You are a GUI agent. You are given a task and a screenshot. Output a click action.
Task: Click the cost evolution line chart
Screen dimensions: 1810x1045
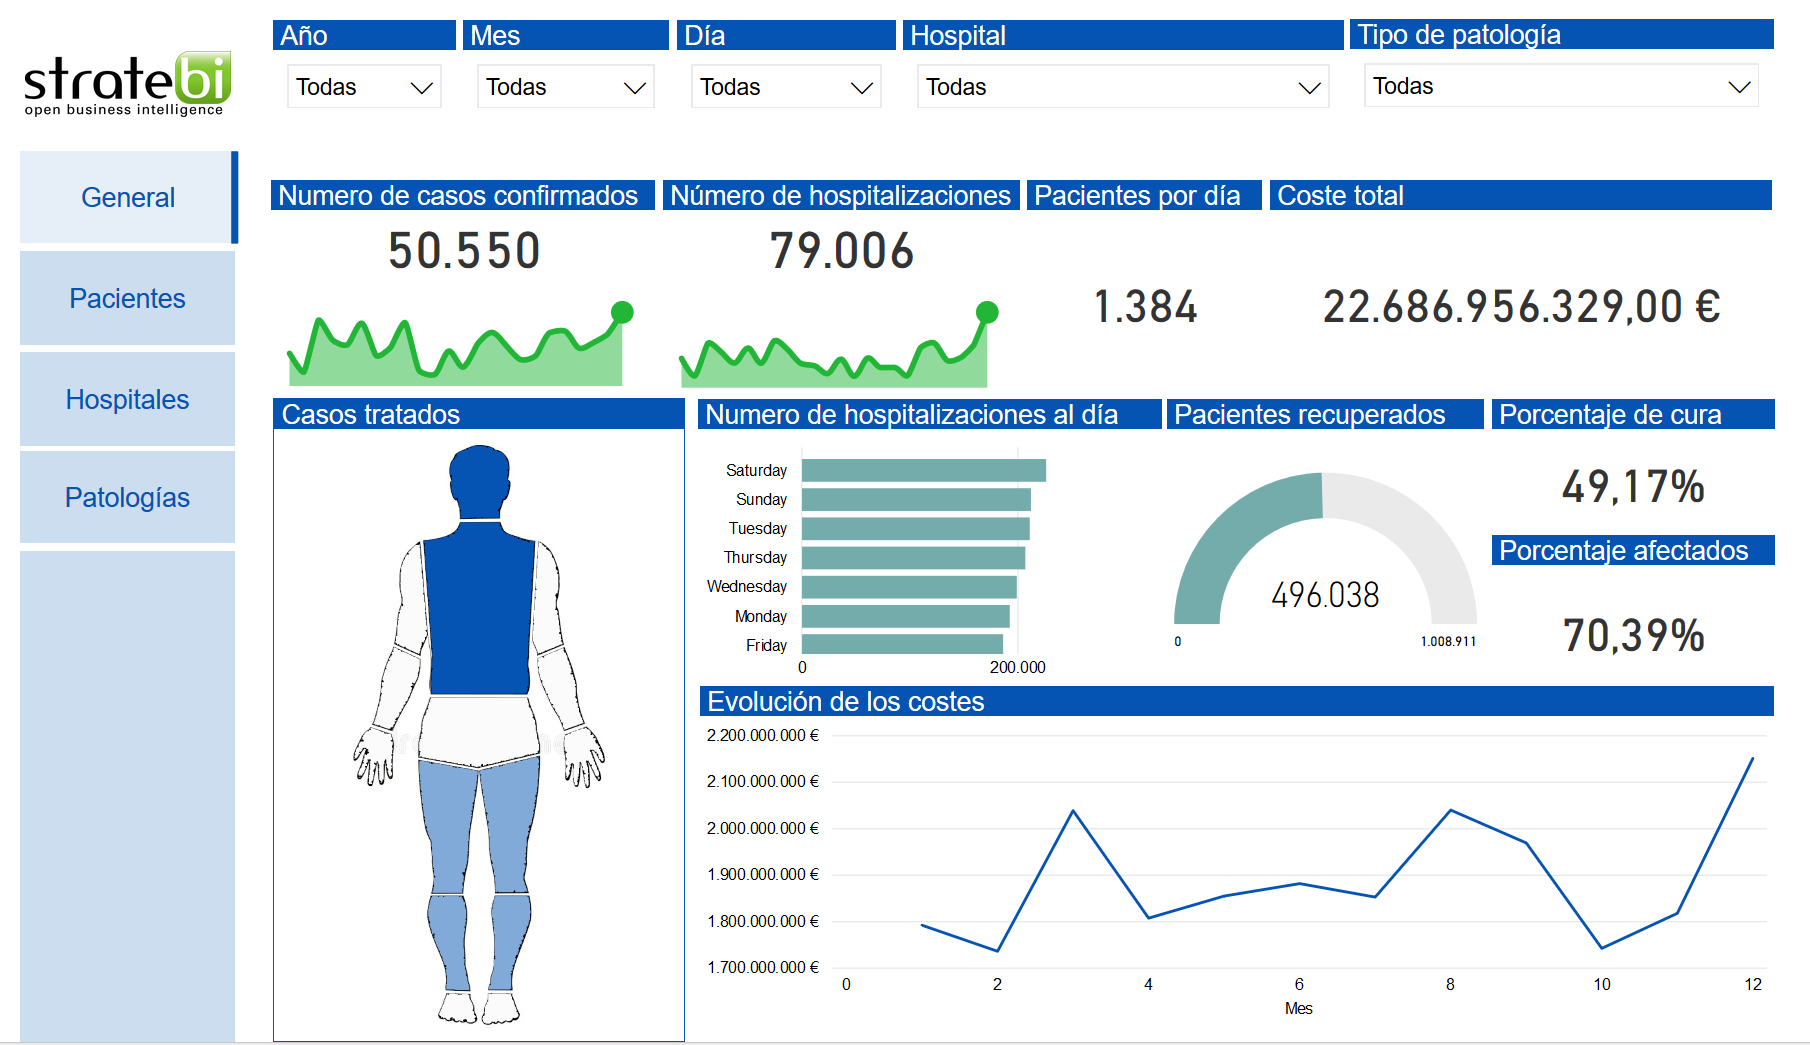pyautogui.click(x=1298, y=860)
